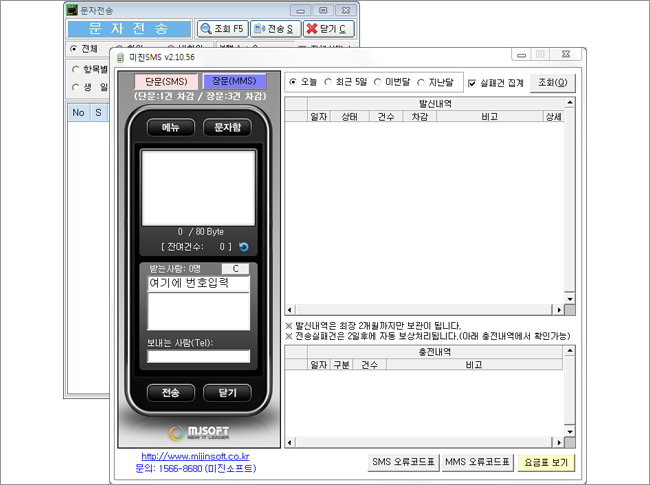Click the 구분 column header in 충전내역
Screen dimensions: 650x485
(342, 365)
